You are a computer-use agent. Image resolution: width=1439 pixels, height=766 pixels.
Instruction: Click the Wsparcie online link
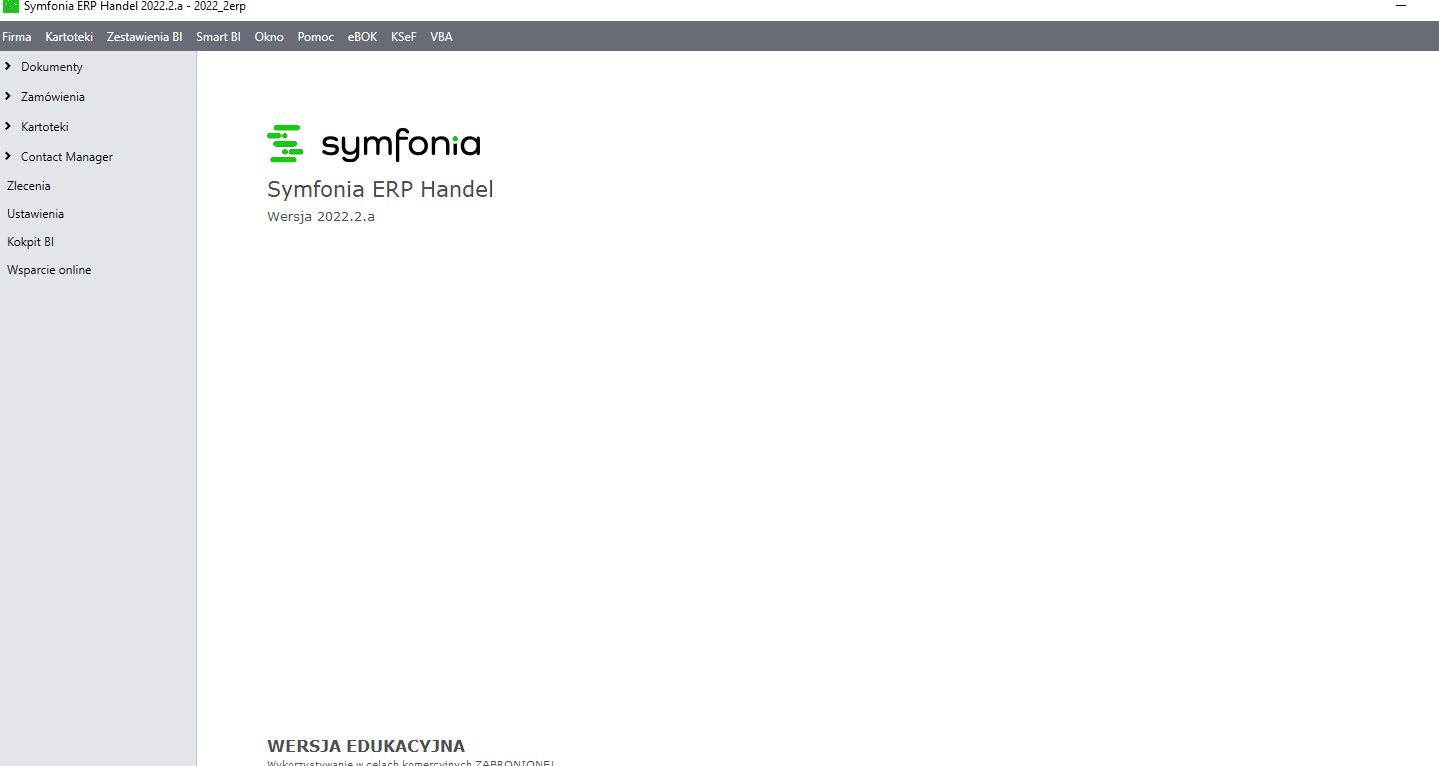tap(49, 270)
